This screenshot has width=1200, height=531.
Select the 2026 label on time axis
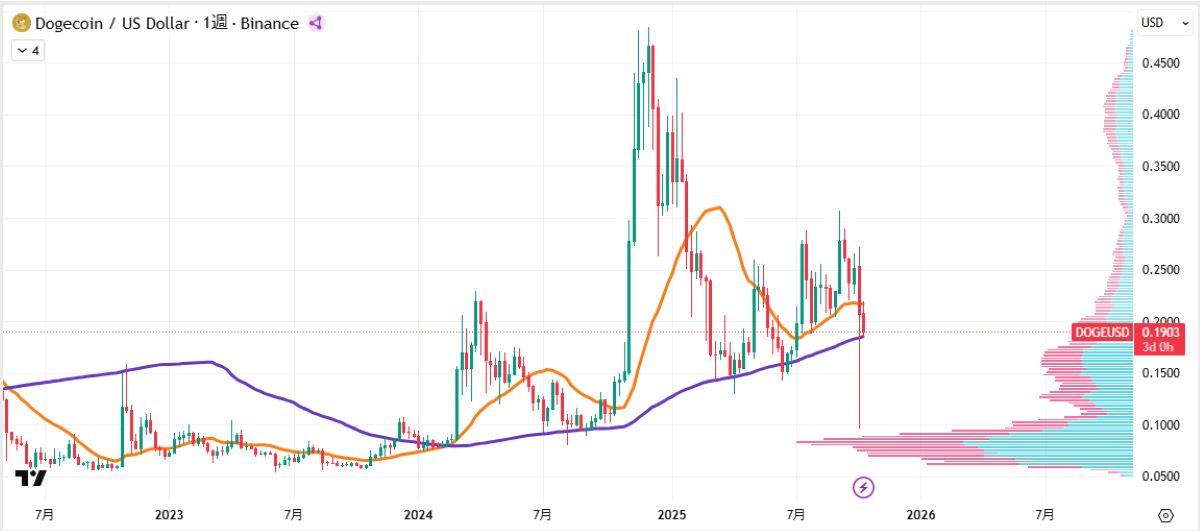click(920, 514)
